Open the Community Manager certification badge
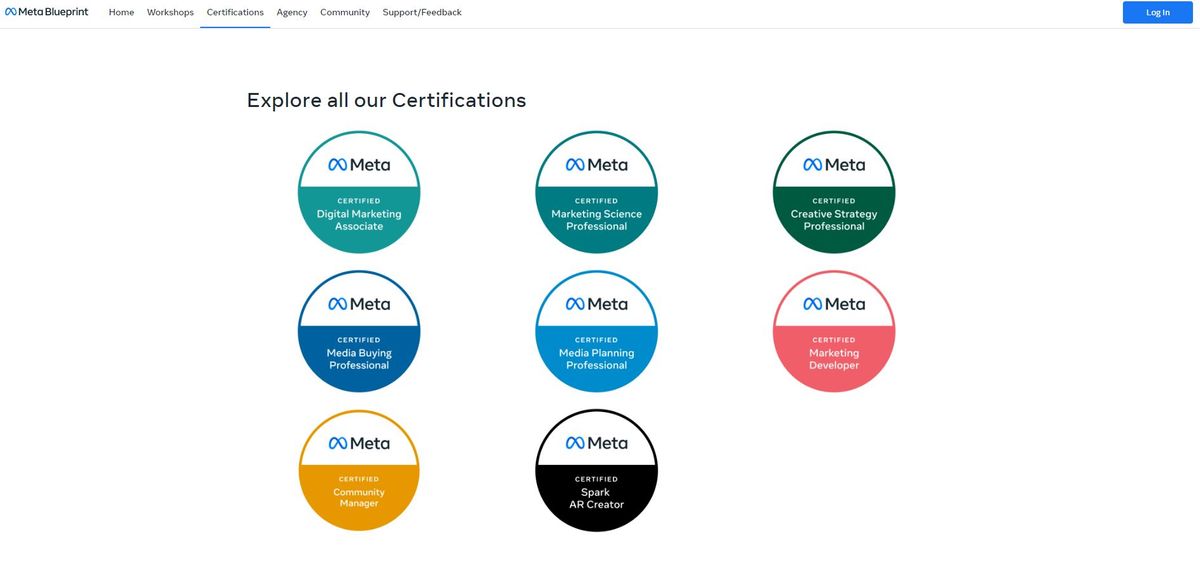 359,470
